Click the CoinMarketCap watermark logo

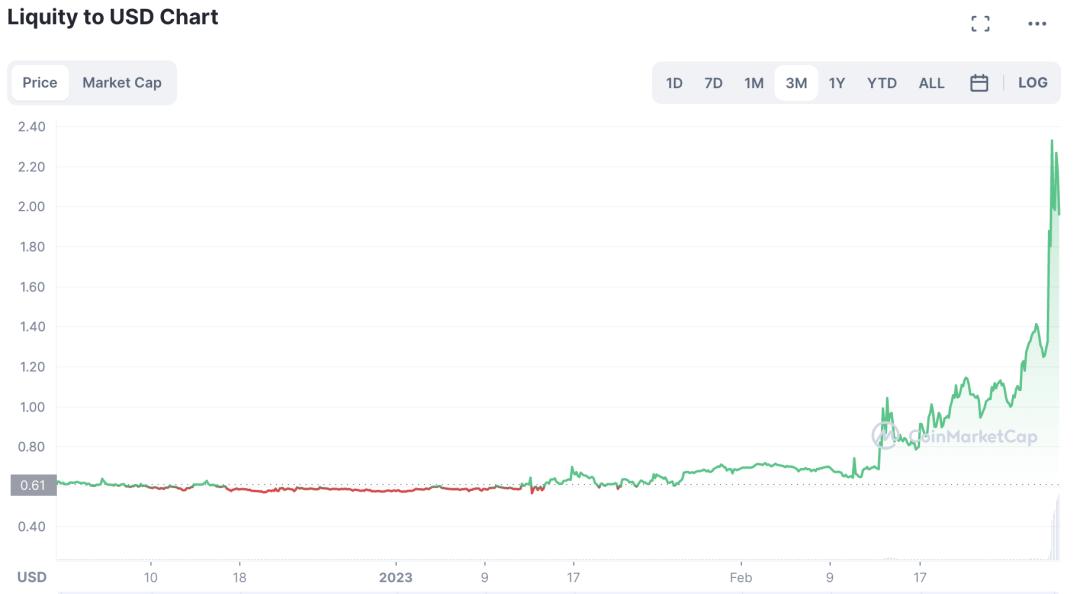pyautogui.click(x=954, y=436)
